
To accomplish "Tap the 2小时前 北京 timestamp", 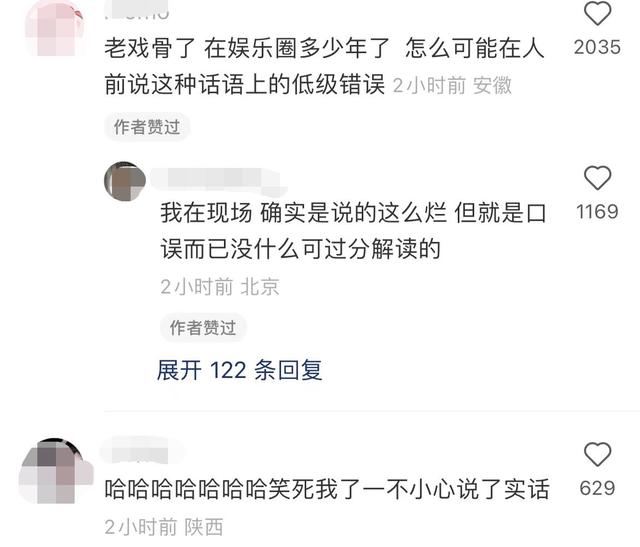I will (x=220, y=287).
